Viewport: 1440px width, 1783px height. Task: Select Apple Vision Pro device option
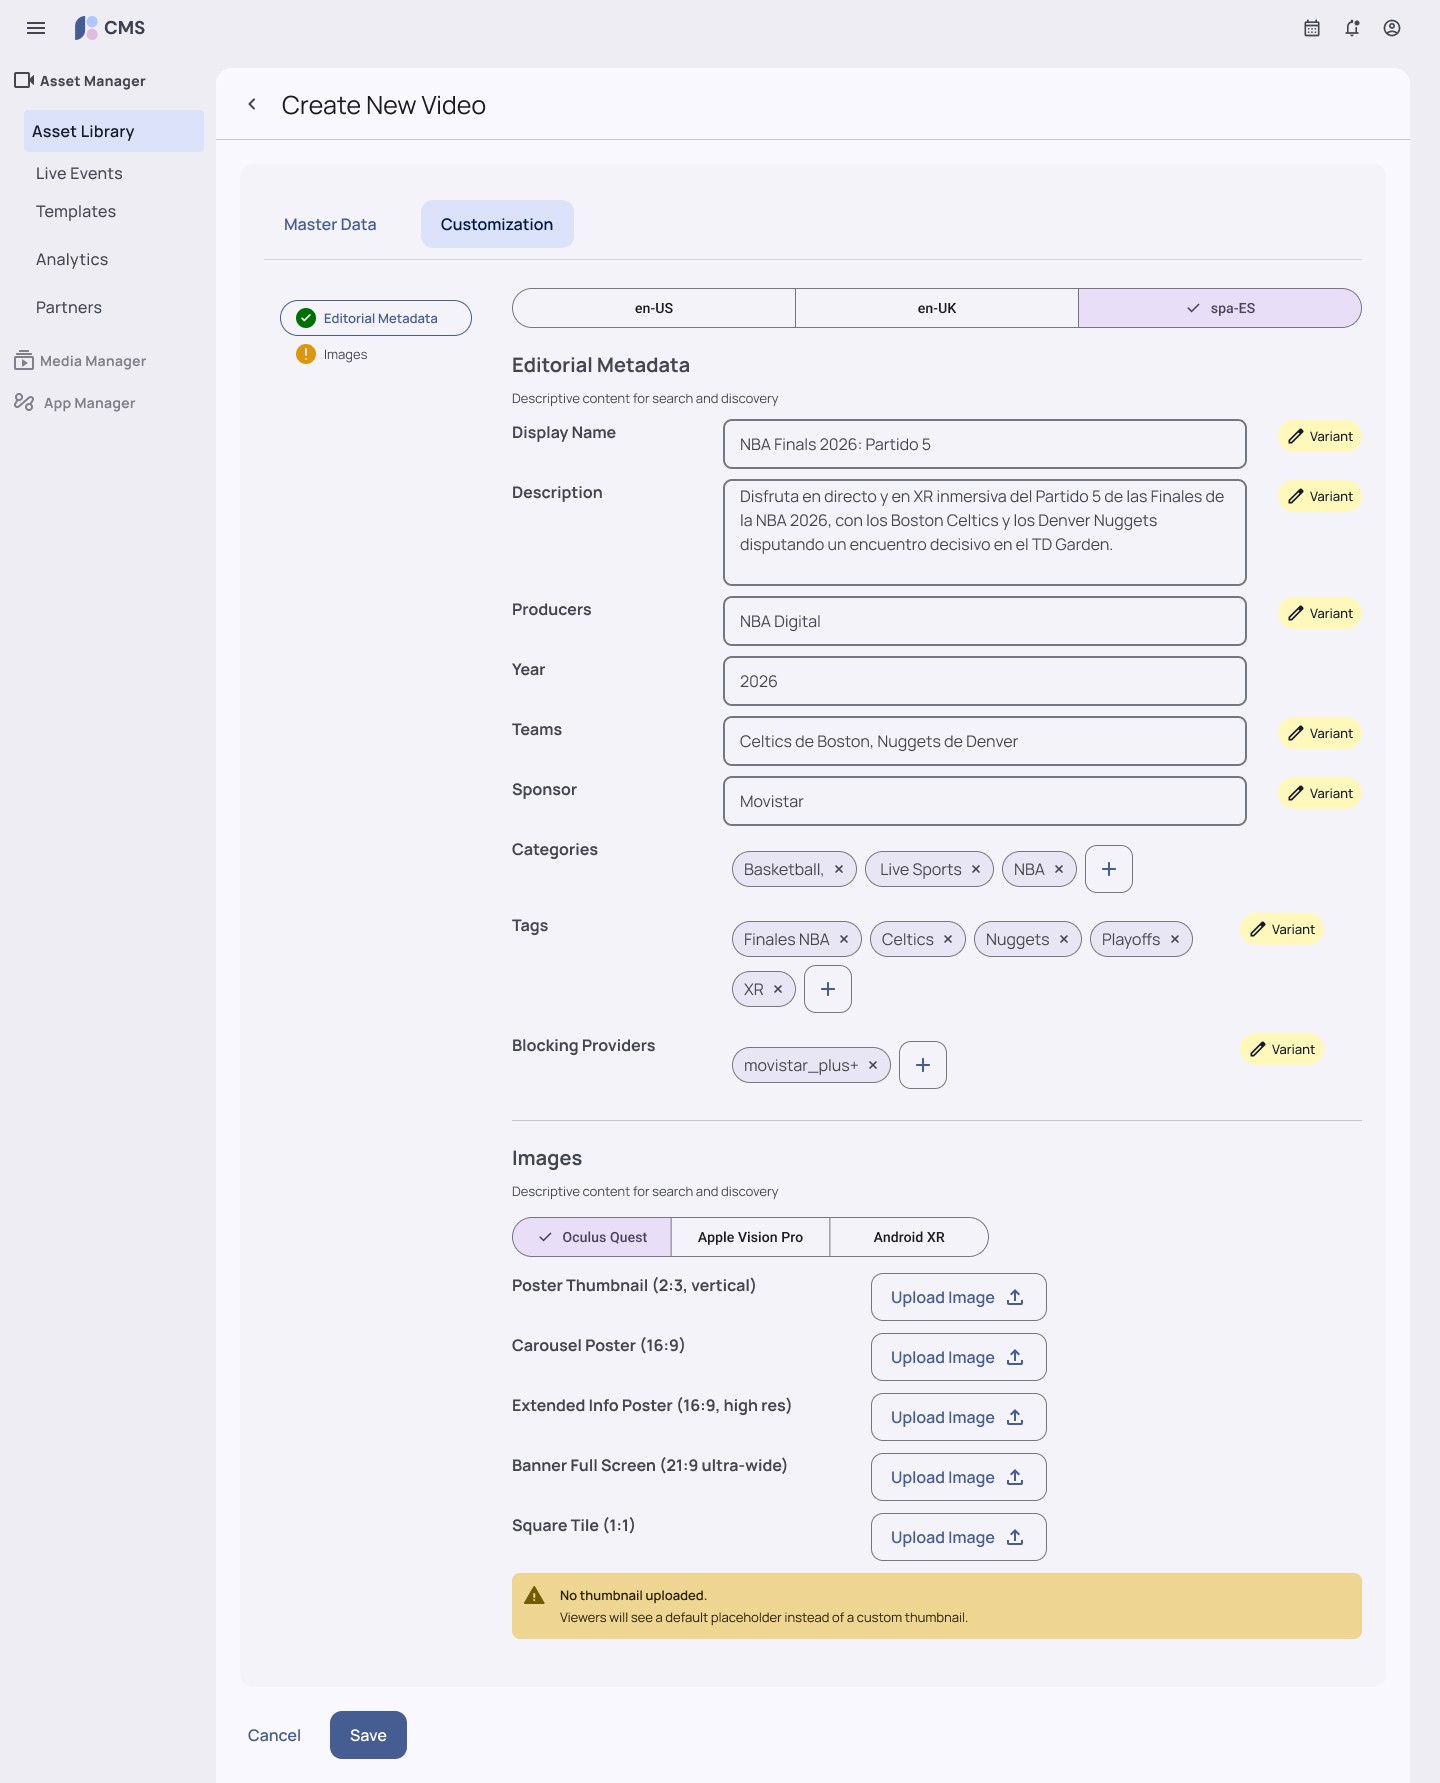[x=750, y=1237]
